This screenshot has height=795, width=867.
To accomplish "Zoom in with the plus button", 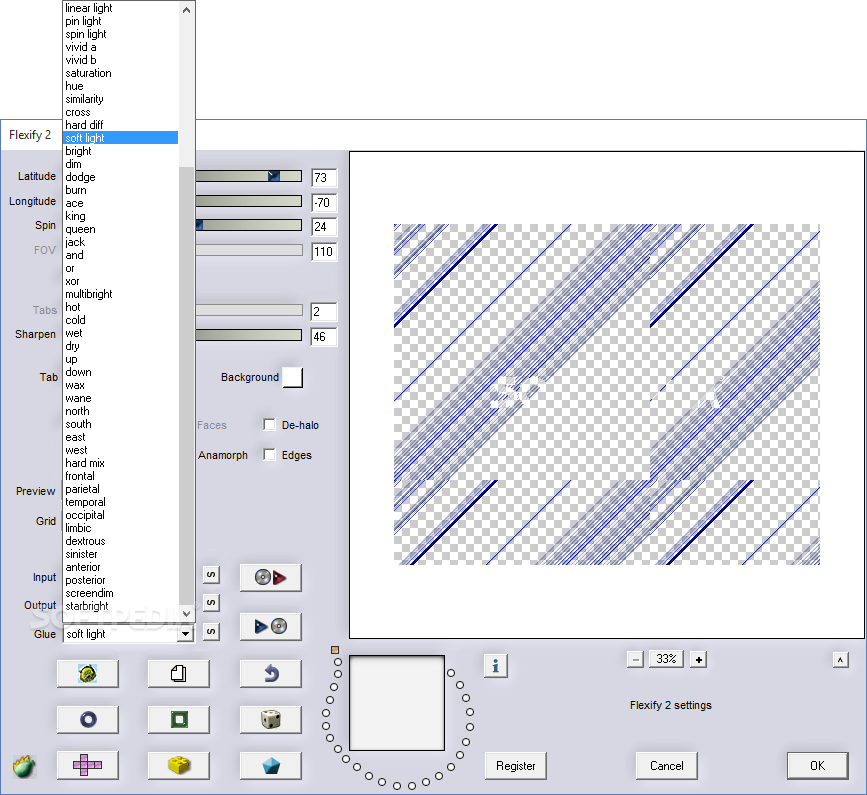I will (x=699, y=660).
